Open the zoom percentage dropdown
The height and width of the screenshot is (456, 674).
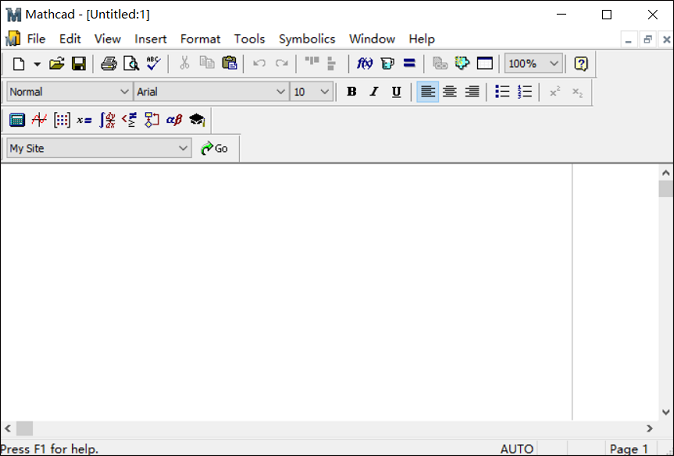point(554,64)
